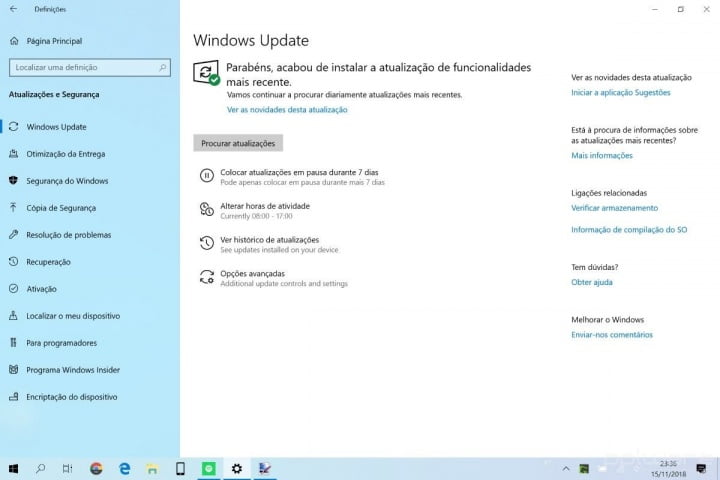
Task: Click Enviar-nos comentários feedback link
Action: (x=612, y=335)
